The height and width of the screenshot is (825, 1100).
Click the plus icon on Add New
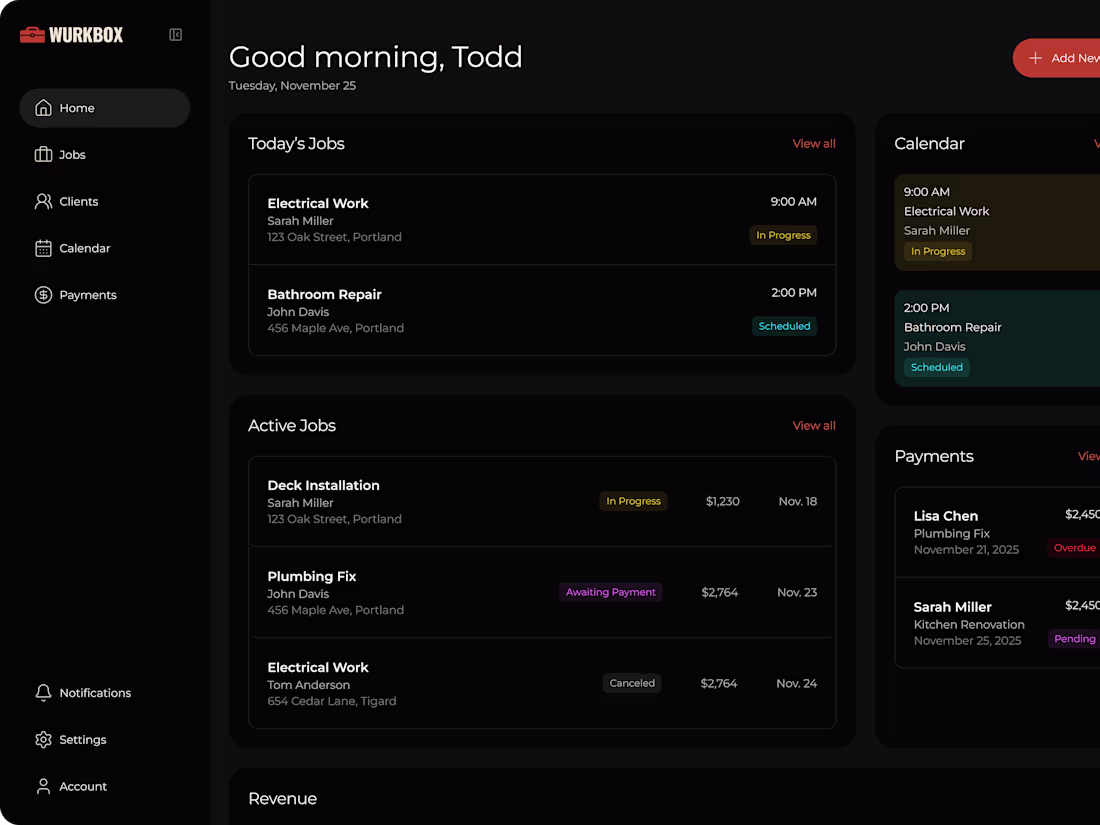tap(1035, 58)
